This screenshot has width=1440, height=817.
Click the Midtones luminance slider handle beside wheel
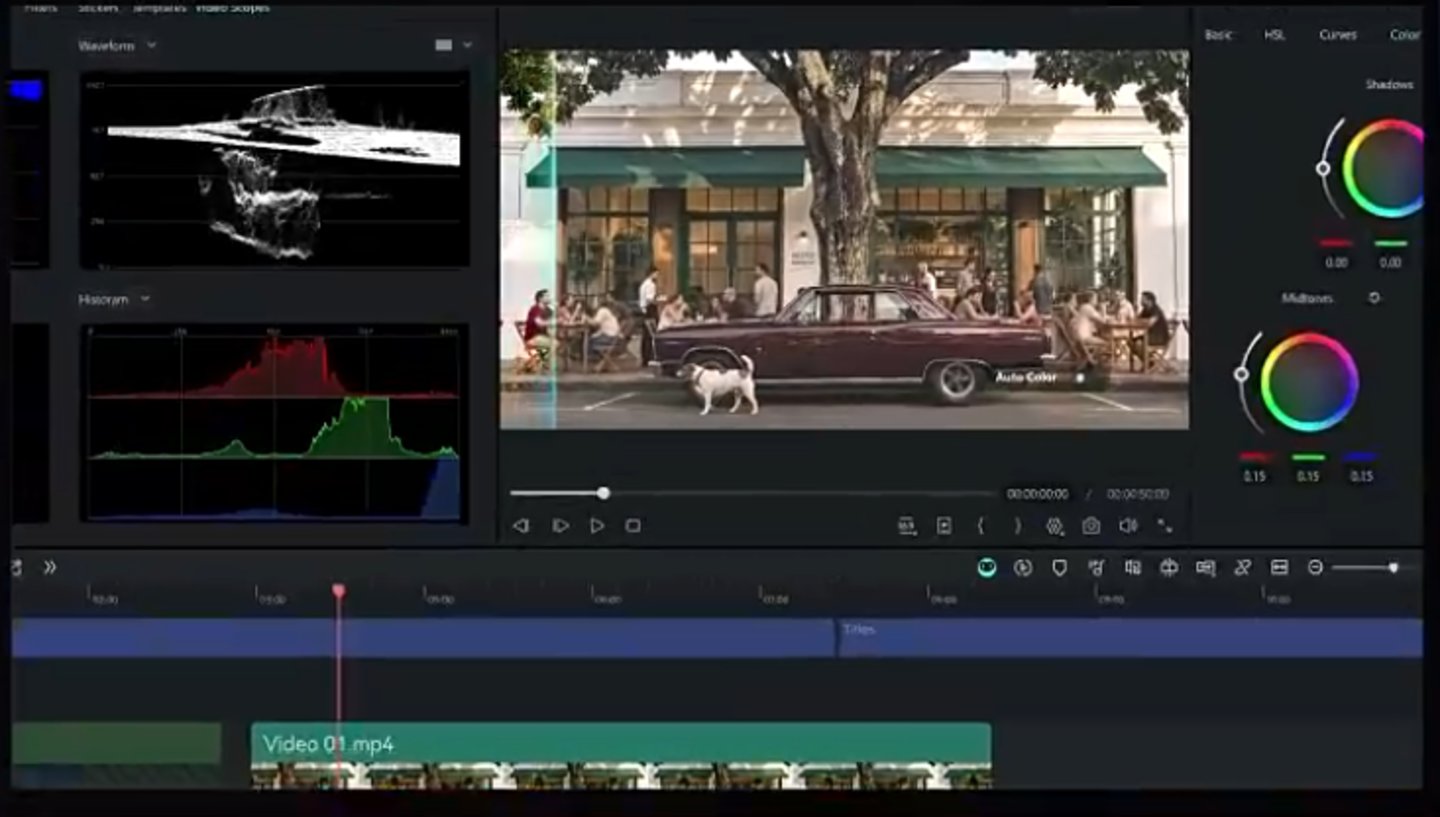[1241, 374]
